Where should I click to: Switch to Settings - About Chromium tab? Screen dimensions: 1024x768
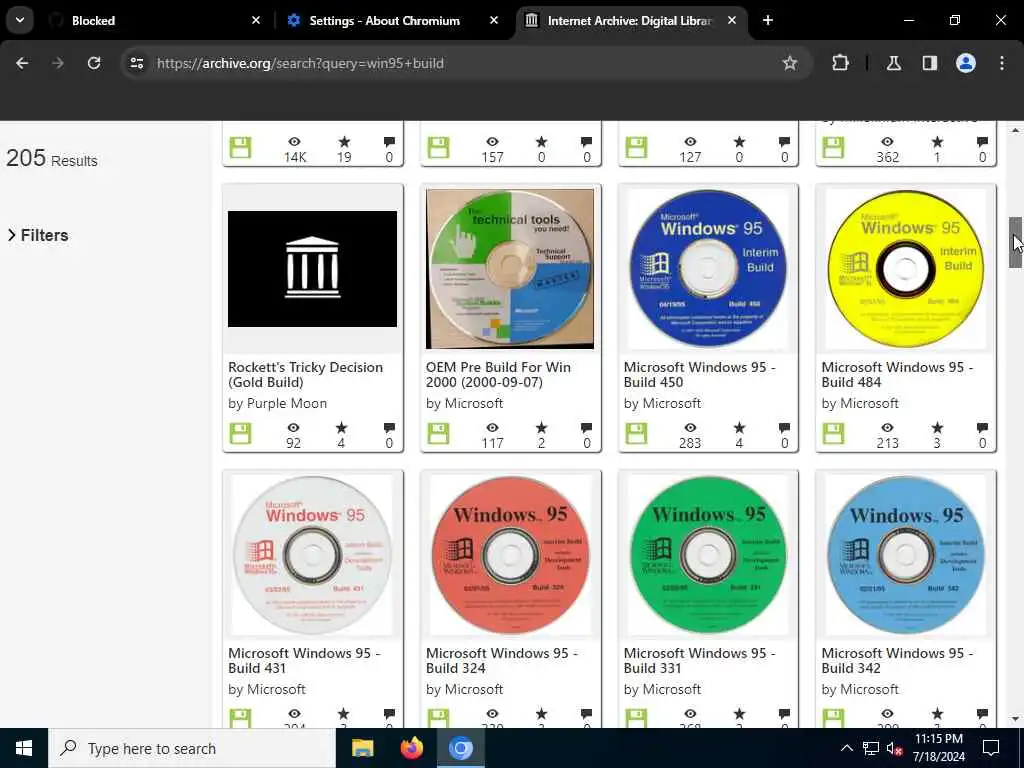[392, 20]
